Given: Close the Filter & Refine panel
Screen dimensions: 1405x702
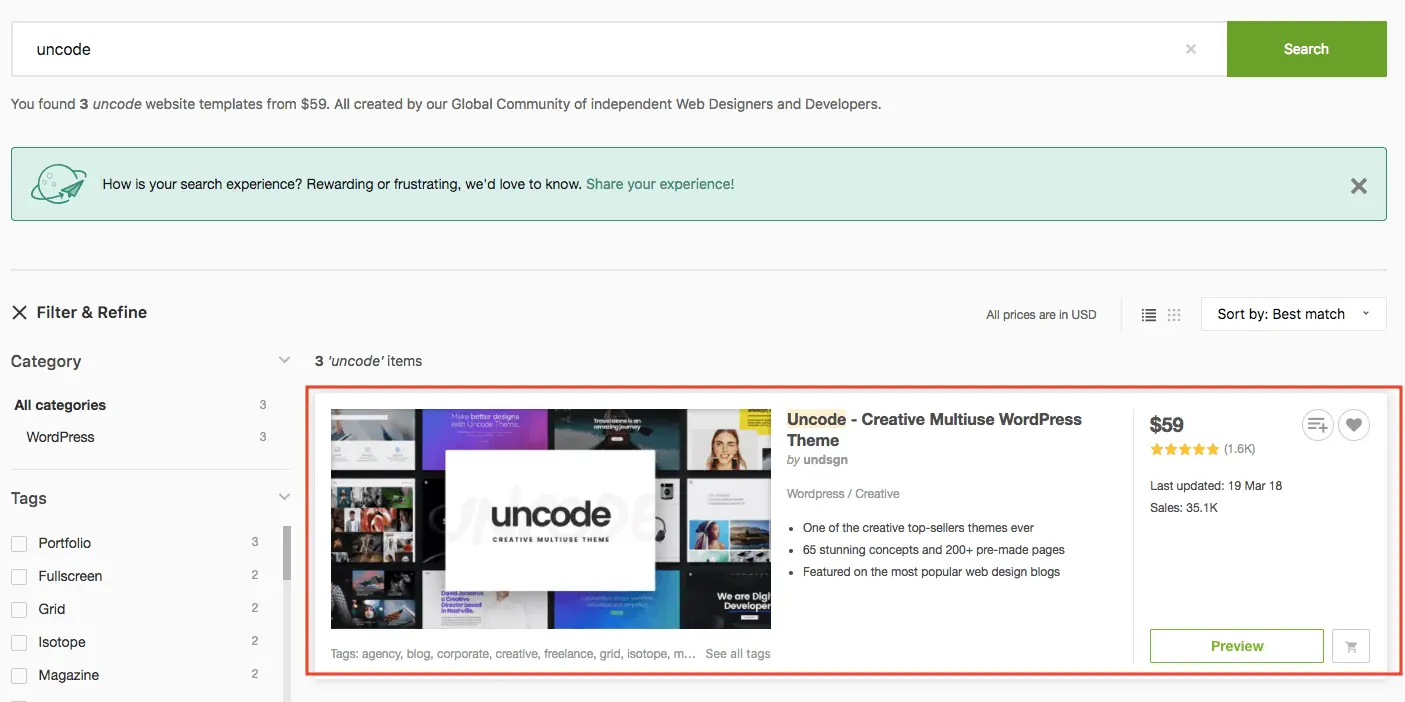Looking at the screenshot, I should [x=19, y=313].
